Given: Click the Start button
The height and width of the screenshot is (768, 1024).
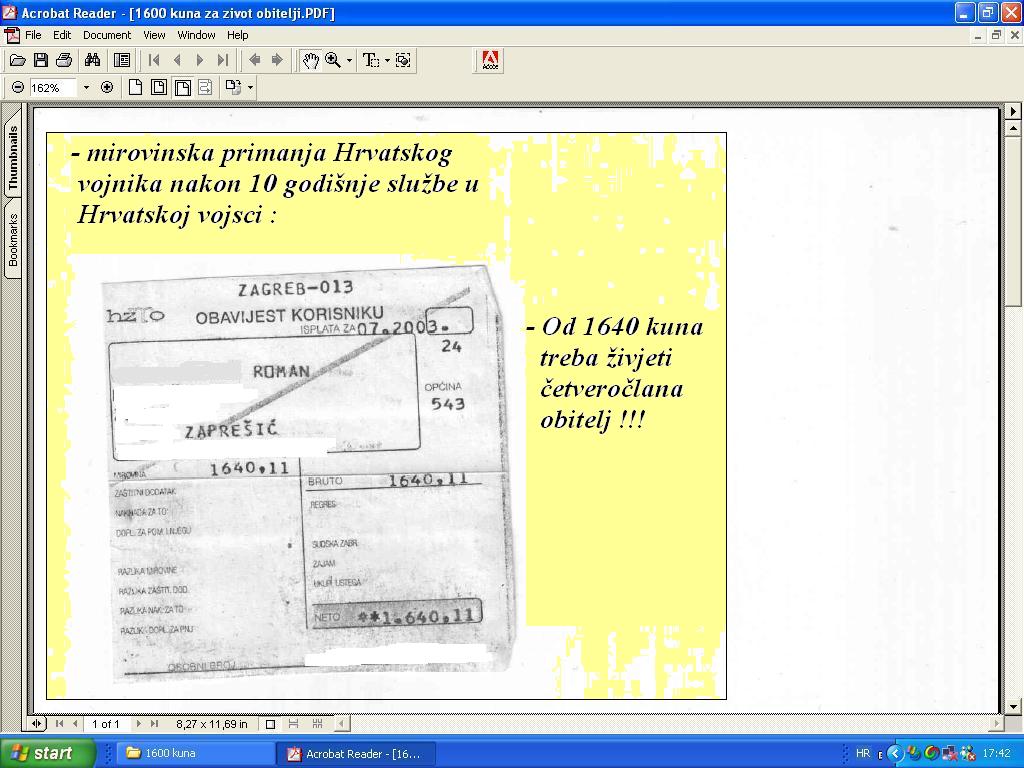Looking at the screenshot, I should (47, 753).
